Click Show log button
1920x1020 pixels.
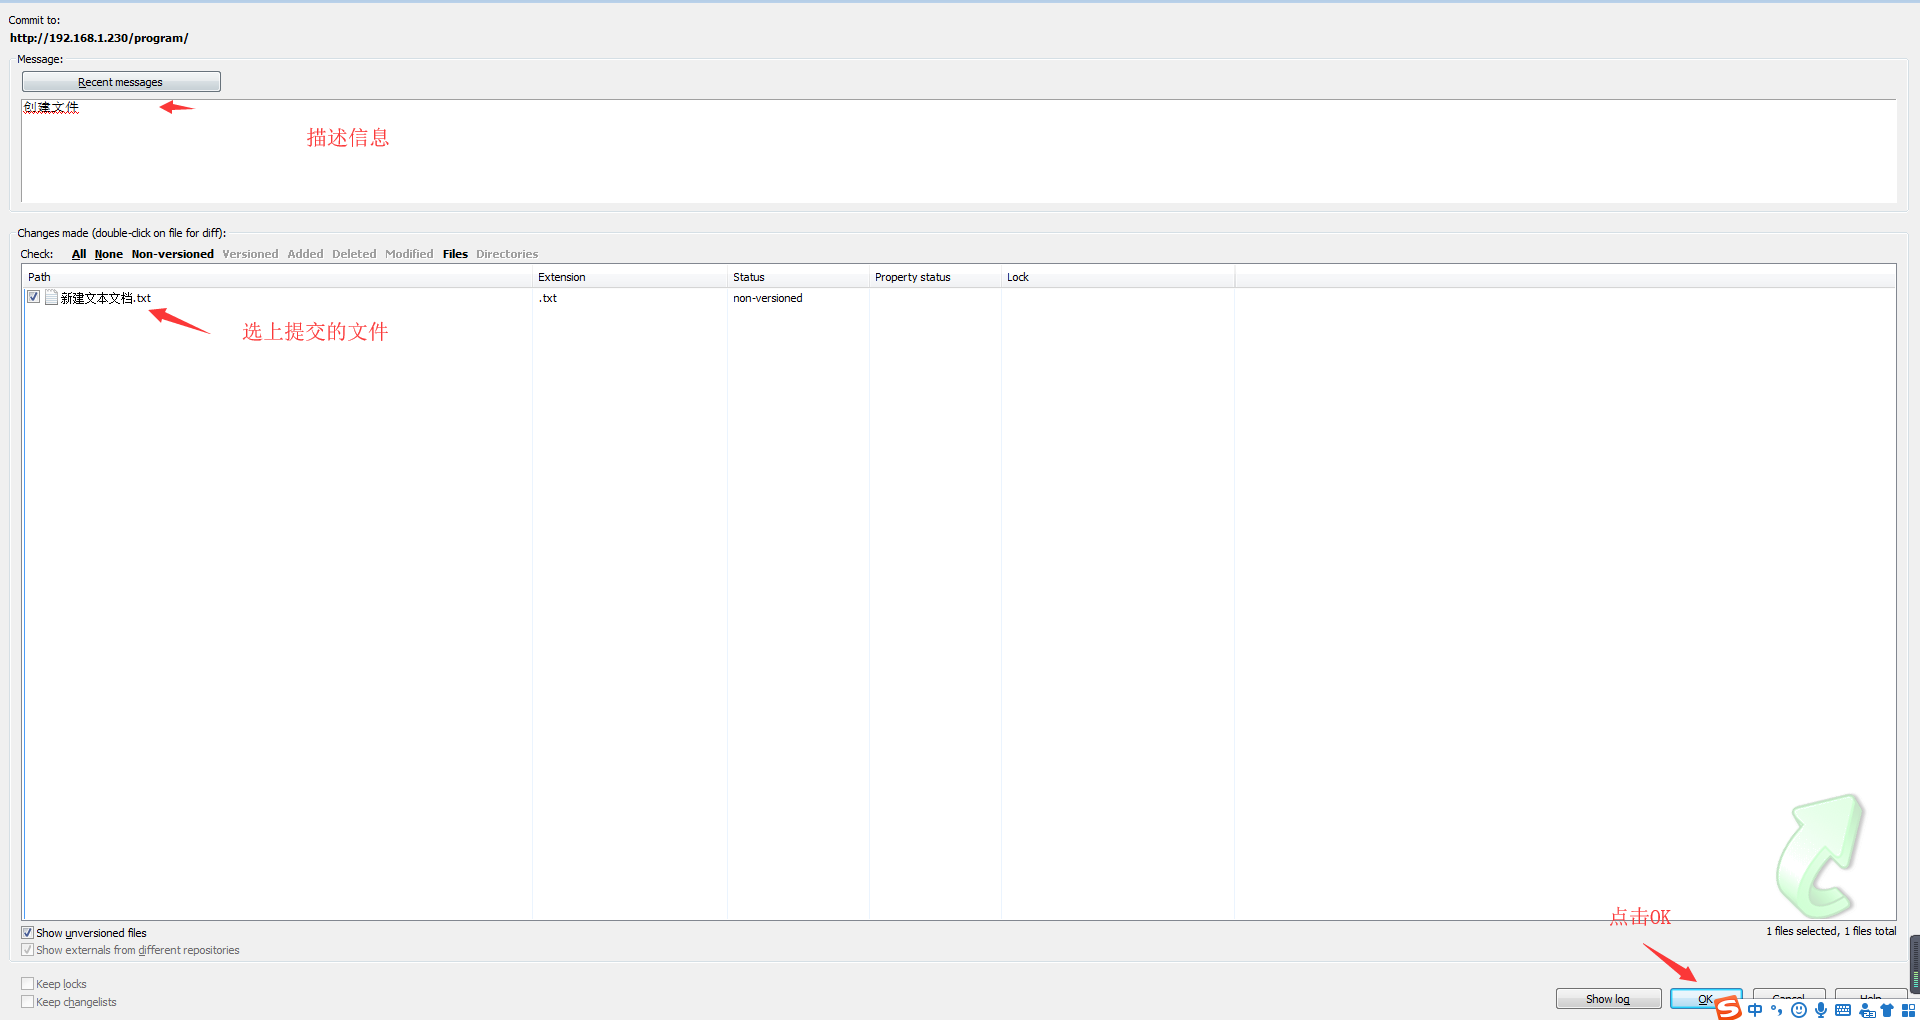click(1607, 999)
